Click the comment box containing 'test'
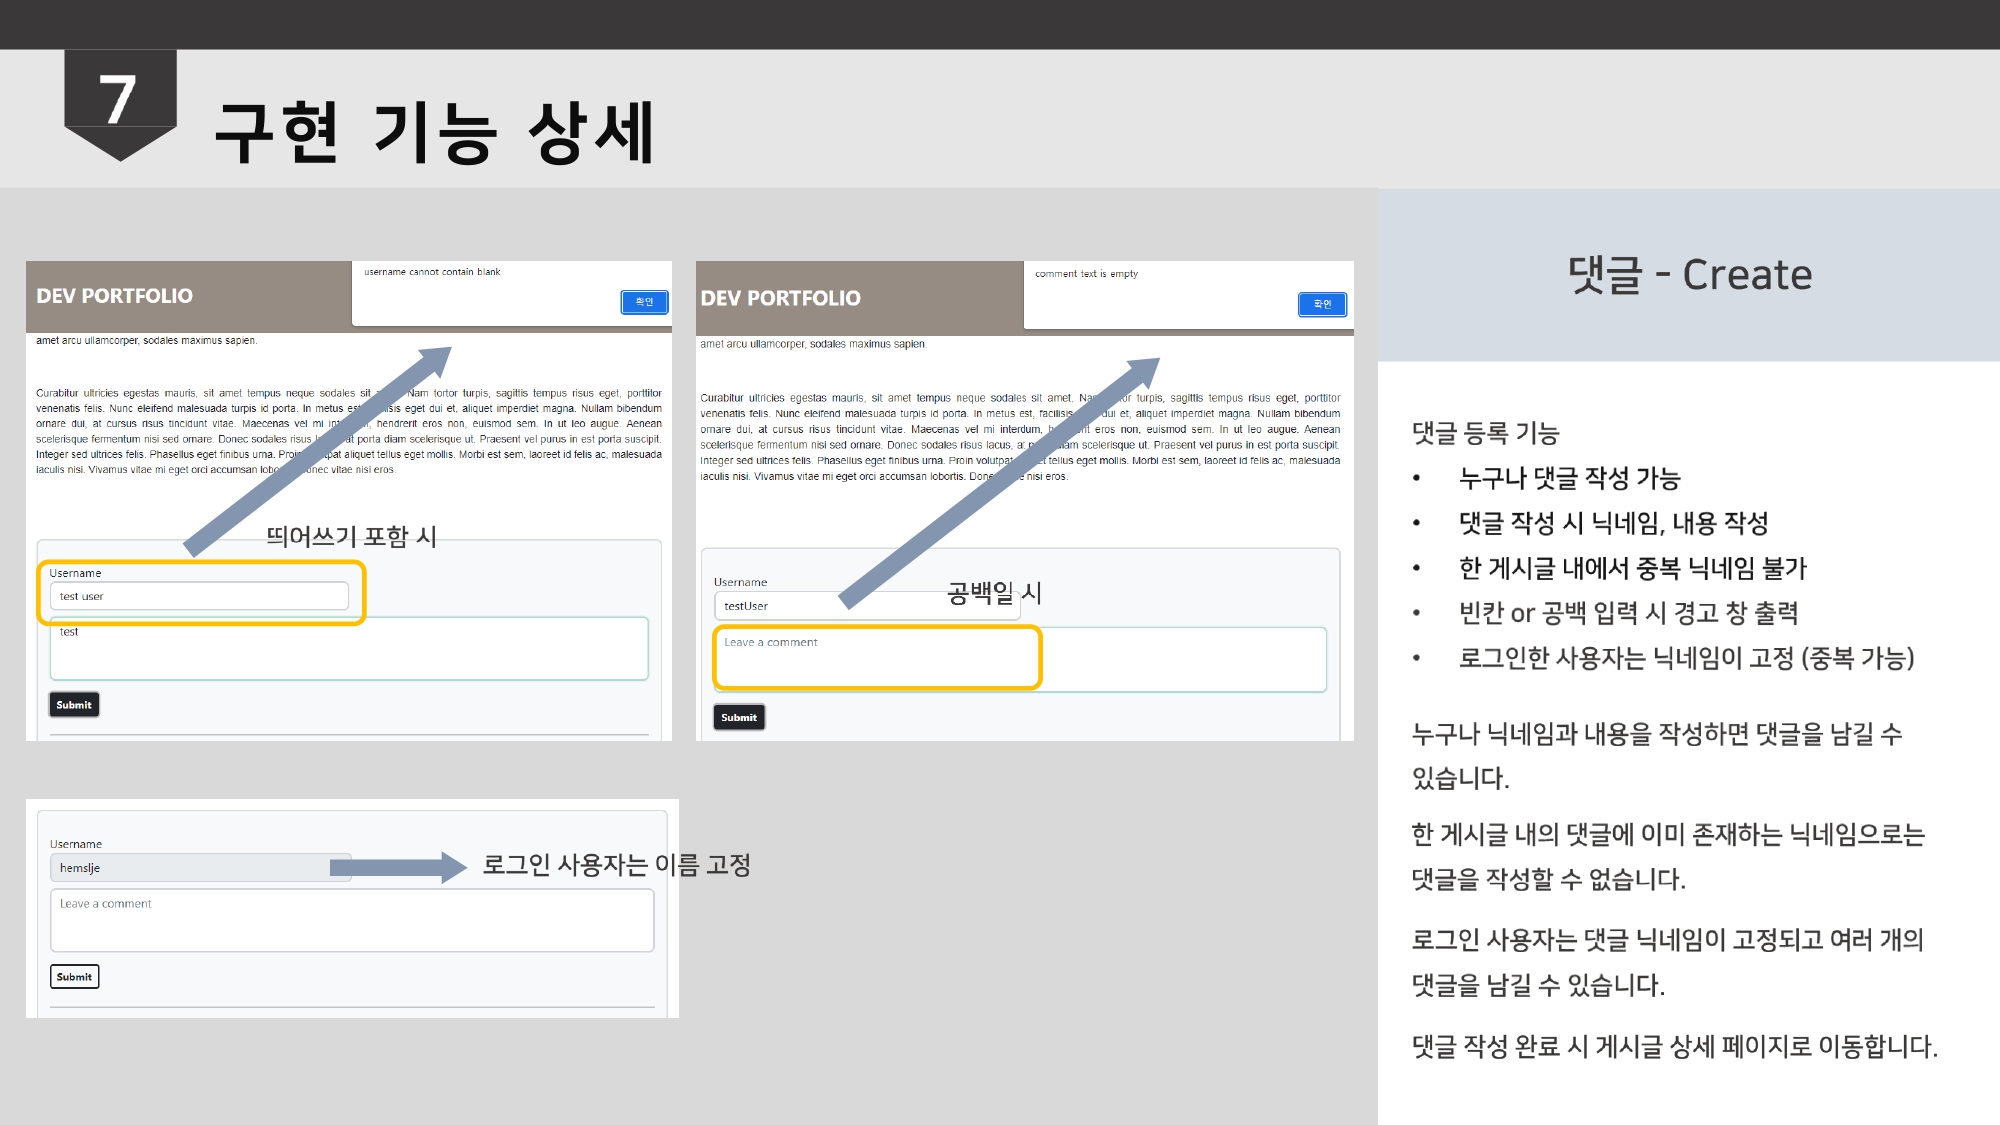2000x1125 pixels. pyautogui.click(x=350, y=648)
